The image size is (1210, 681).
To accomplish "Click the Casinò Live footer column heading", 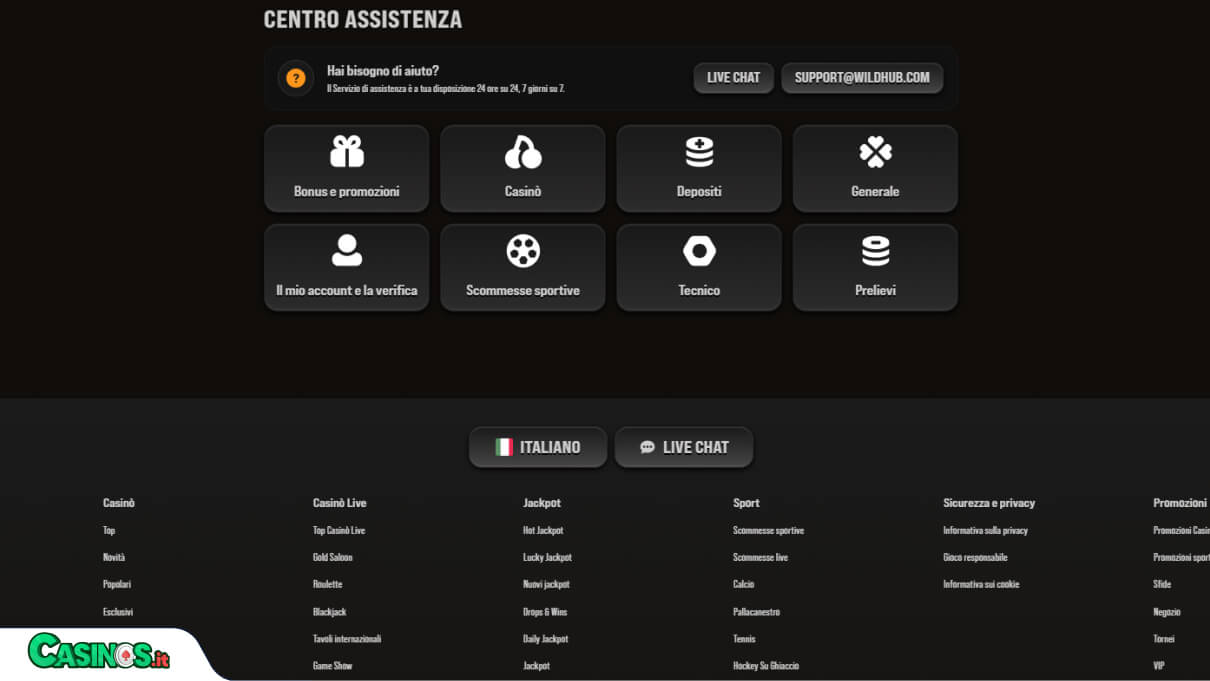I will [340, 503].
